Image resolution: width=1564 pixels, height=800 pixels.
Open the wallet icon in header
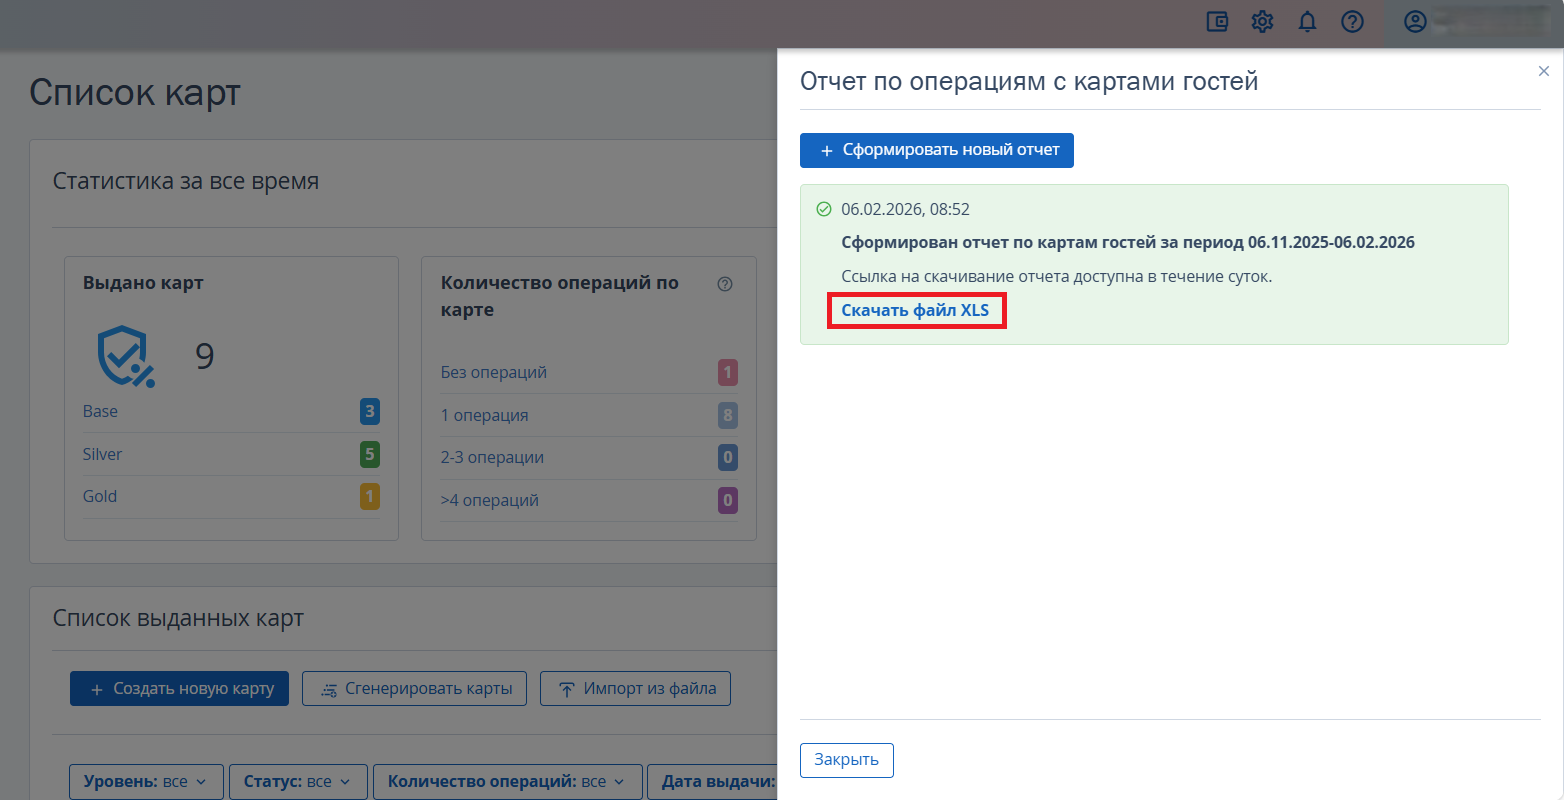click(x=1217, y=21)
